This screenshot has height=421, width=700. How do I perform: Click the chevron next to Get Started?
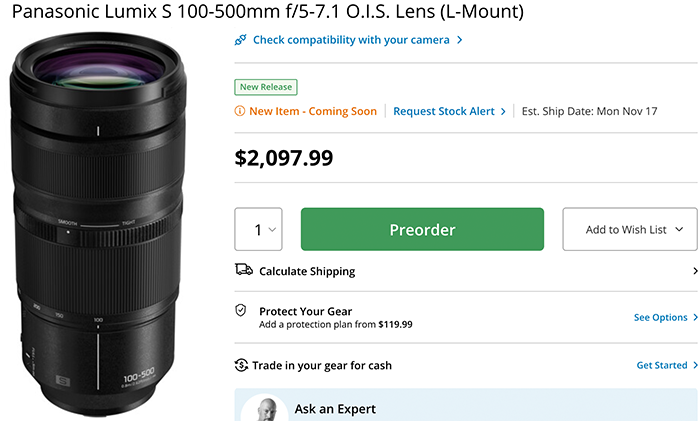pyautogui.click(x=695, y=365)
